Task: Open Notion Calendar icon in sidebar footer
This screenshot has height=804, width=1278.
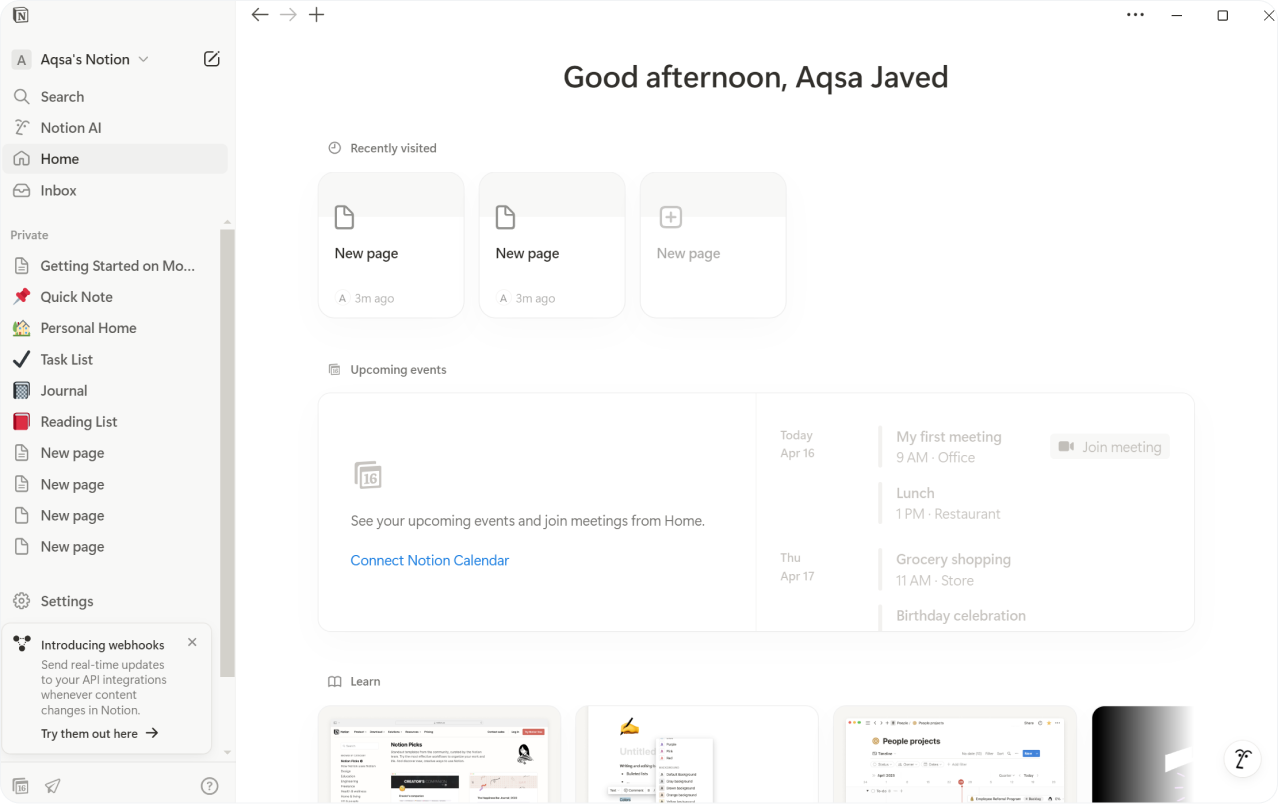Action: [x=20, y=786]
